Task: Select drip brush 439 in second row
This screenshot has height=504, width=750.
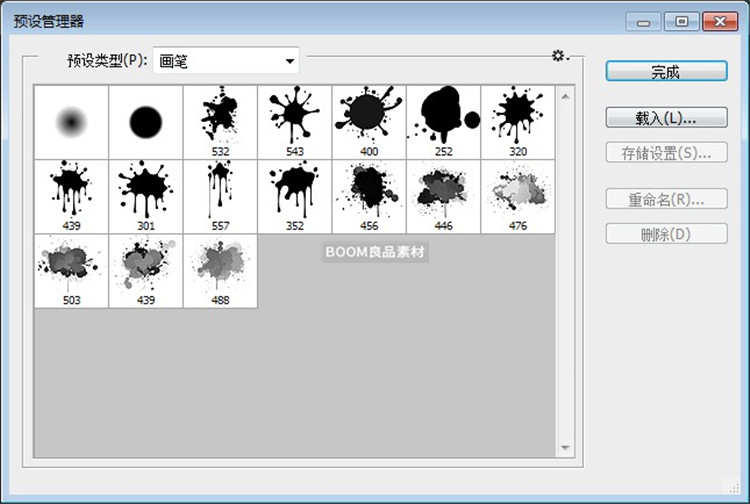Action: tap(71, 197)
